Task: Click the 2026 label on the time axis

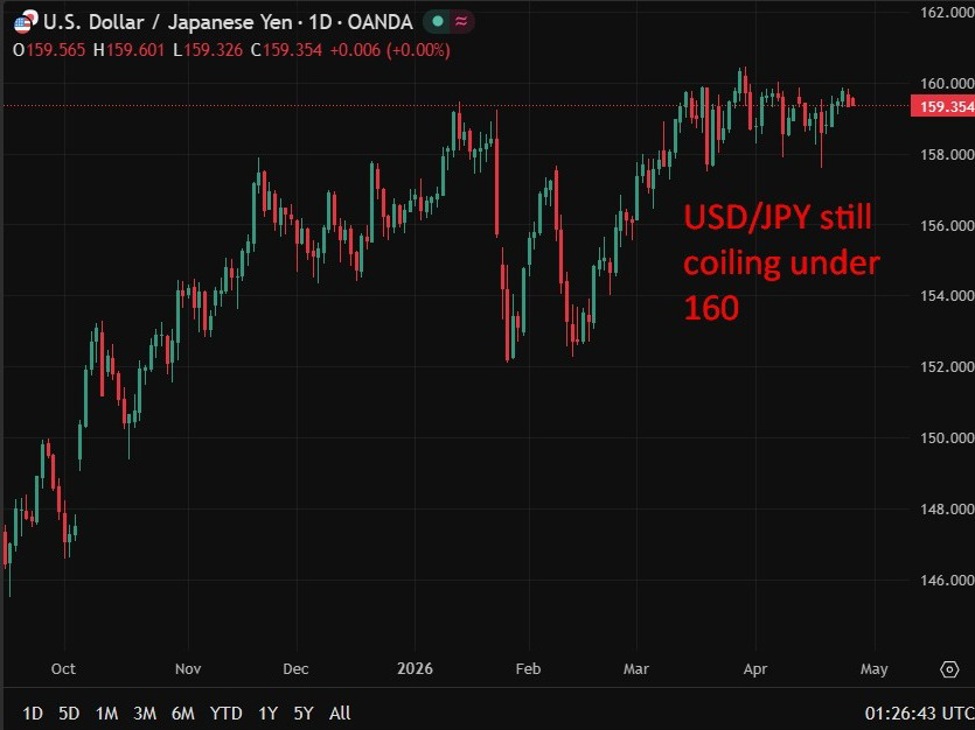Action: coord(415,669)
